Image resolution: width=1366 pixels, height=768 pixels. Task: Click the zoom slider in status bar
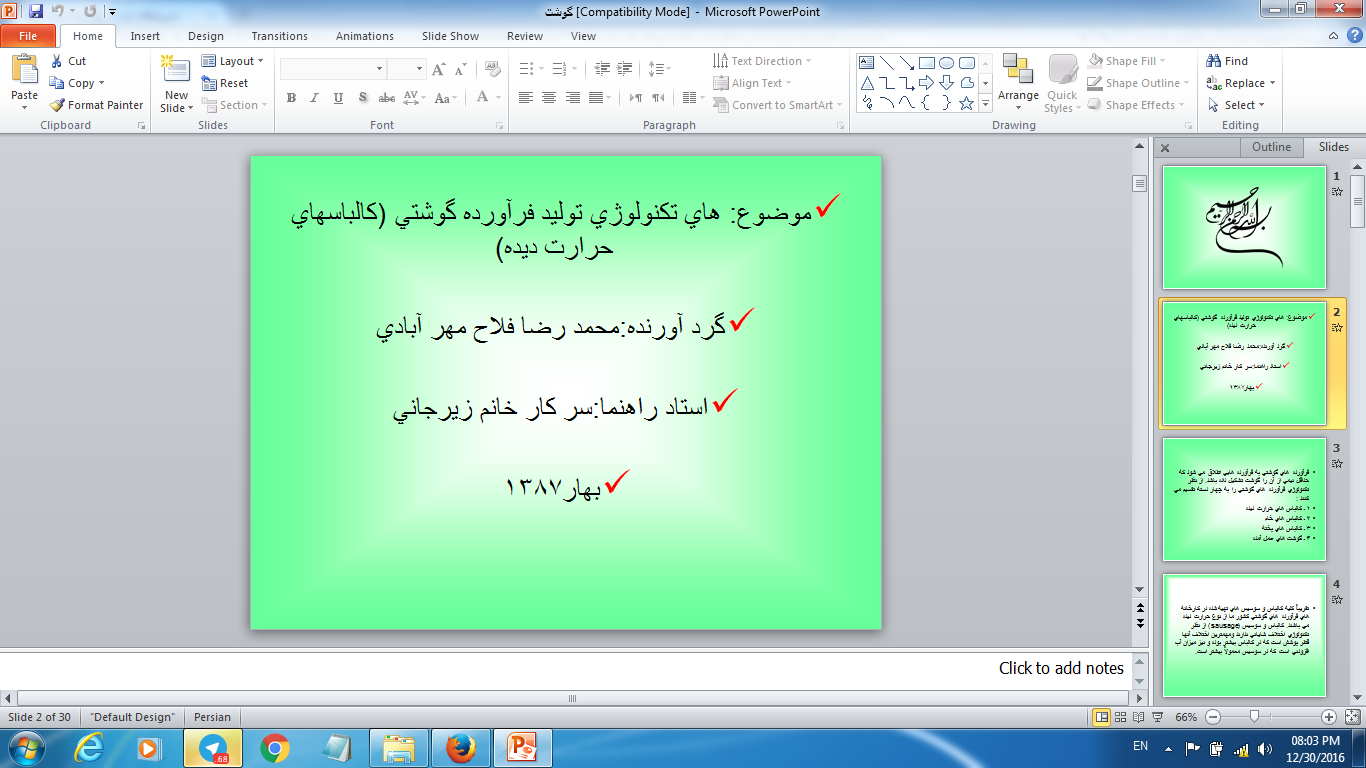click(1254, 717)
